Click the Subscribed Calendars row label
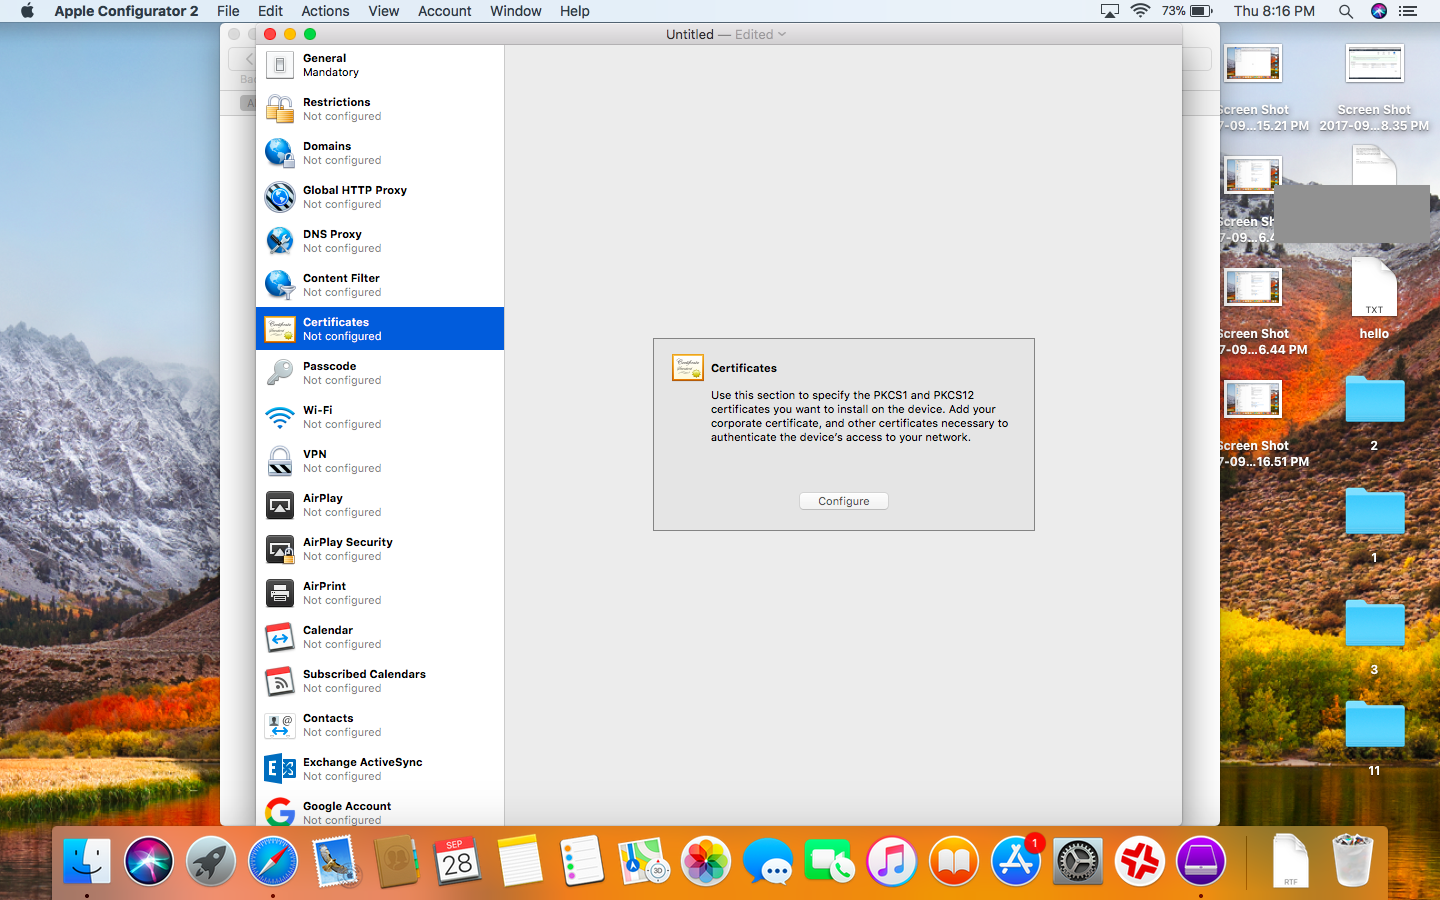Image resolution: width=1440 pixels, height=900 pixels. pyautogui.click(x=364, y=674)
